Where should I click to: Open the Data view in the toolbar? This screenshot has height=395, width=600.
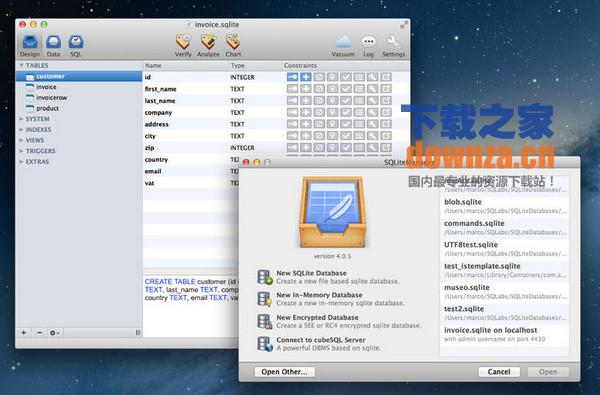pyautogui.click(x=53, y=45)
